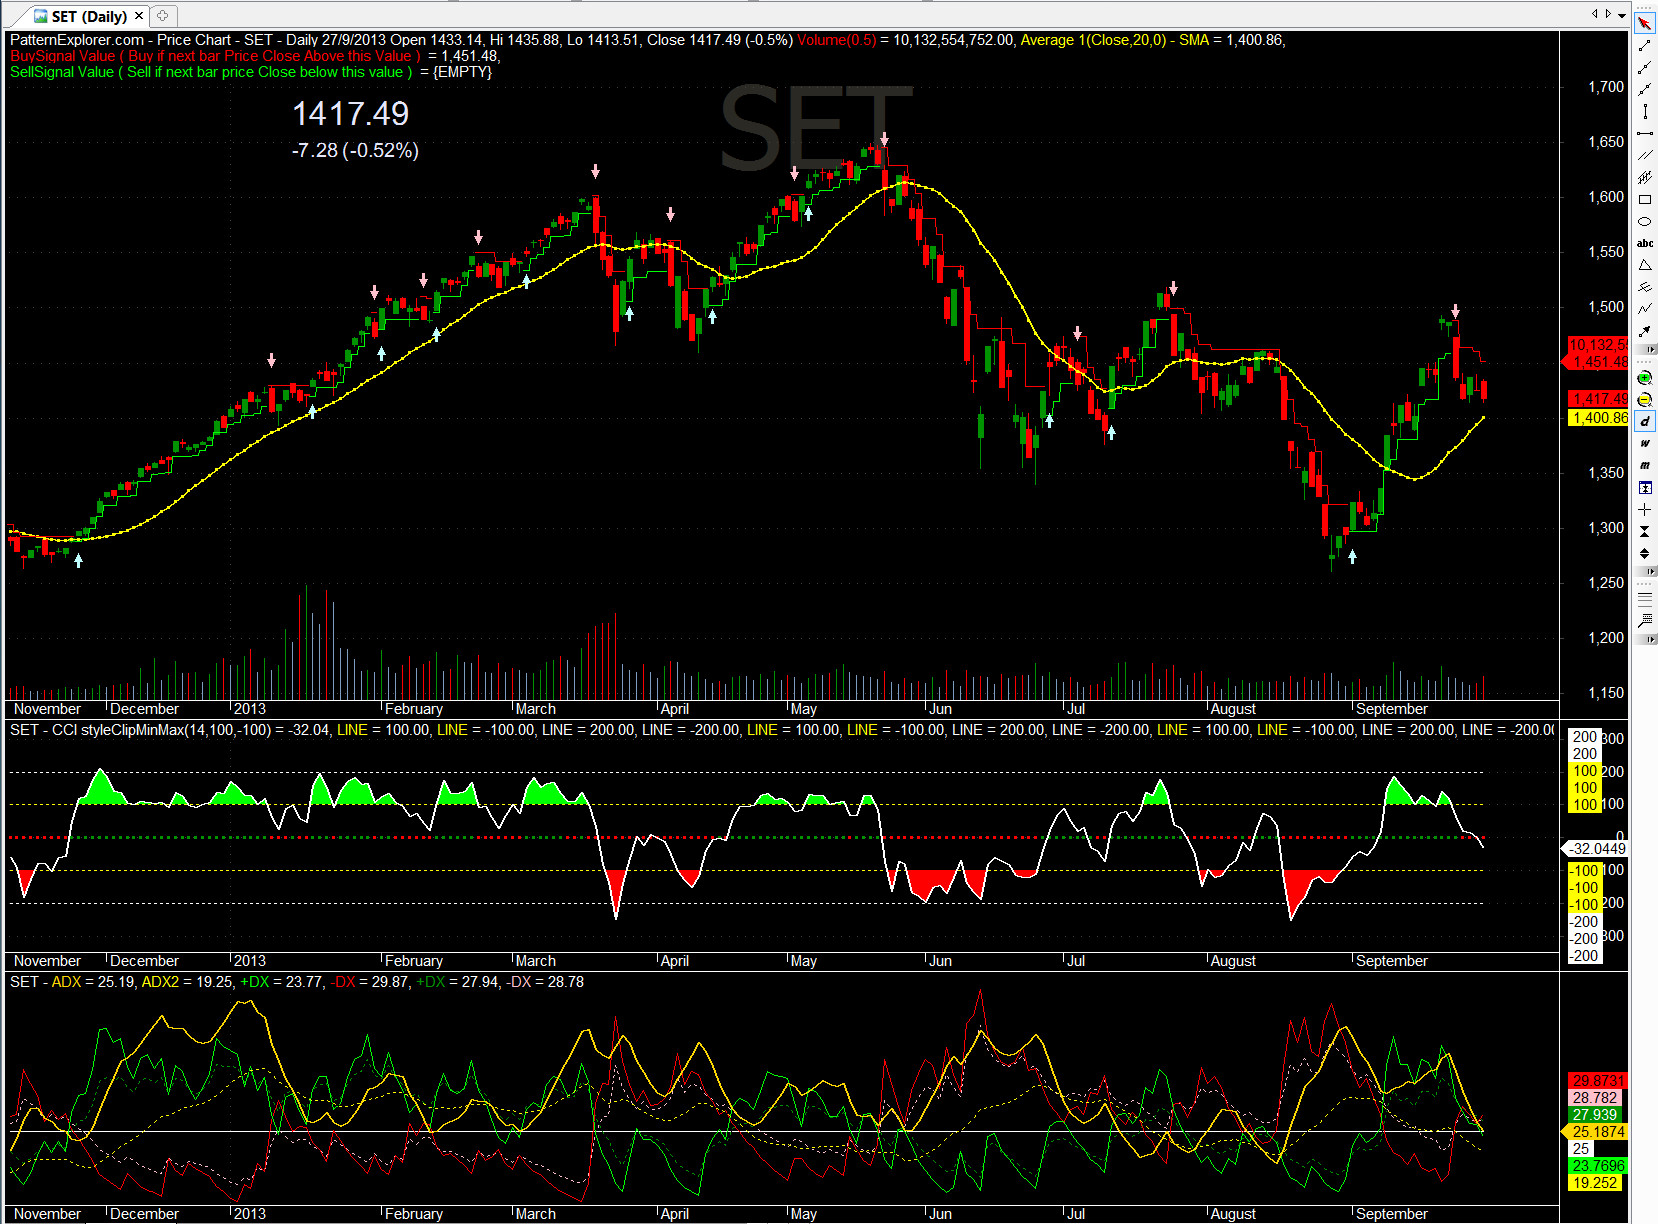The width and height of the screenshot is (1658, 1224).
Task: Click the CCI pane title text
Action: tap(782, 730)
